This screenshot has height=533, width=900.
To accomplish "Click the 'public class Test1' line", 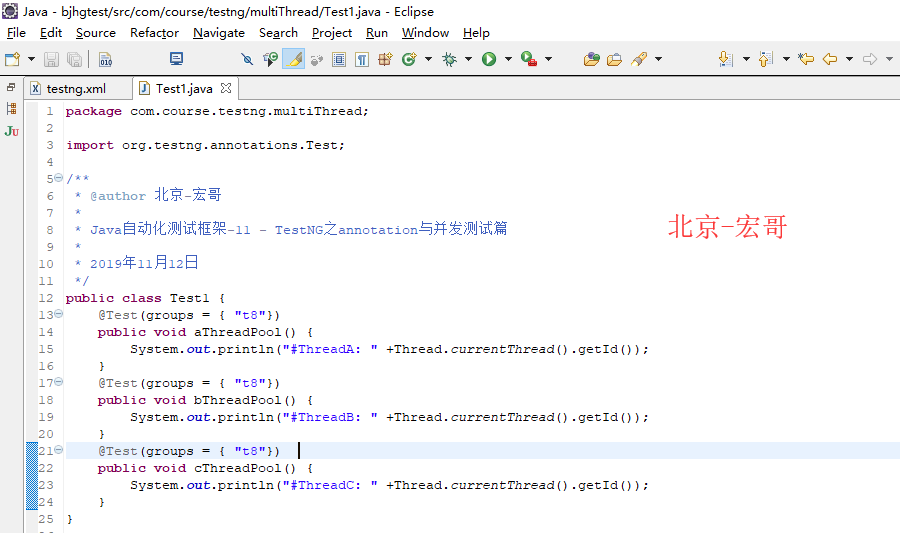I will pos(145,298).
